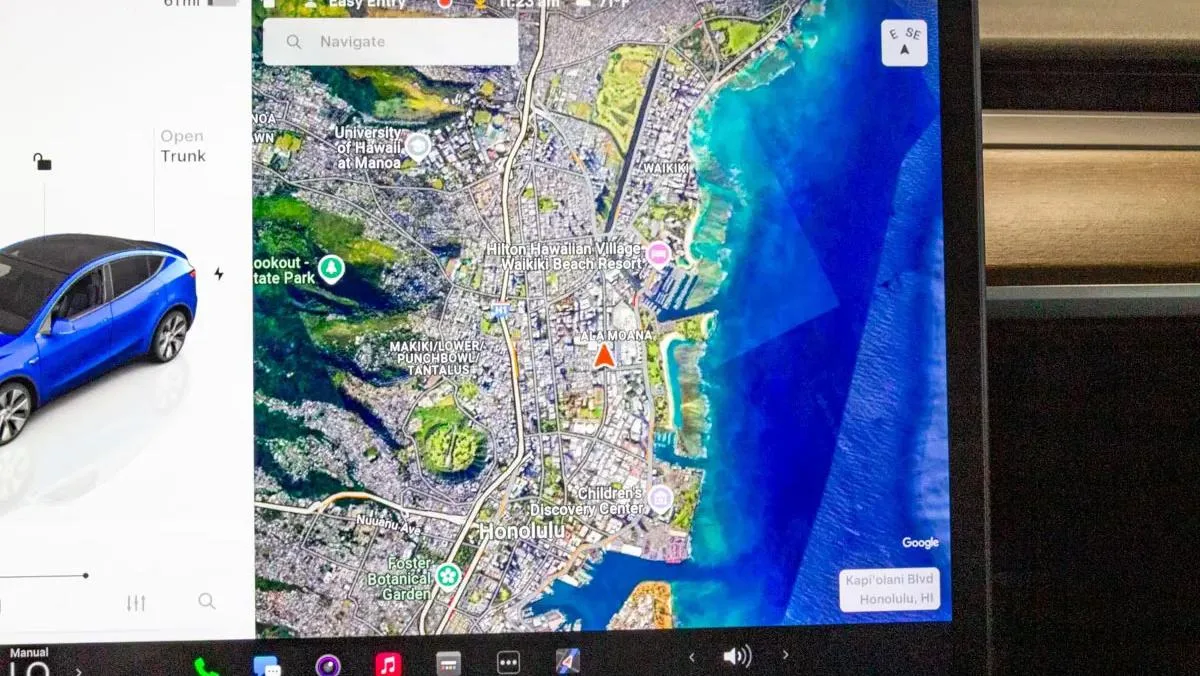Viewport: 1200px width, 676px height.
Task: Open the all-apps three dots icon
Action: pos(509,662)
